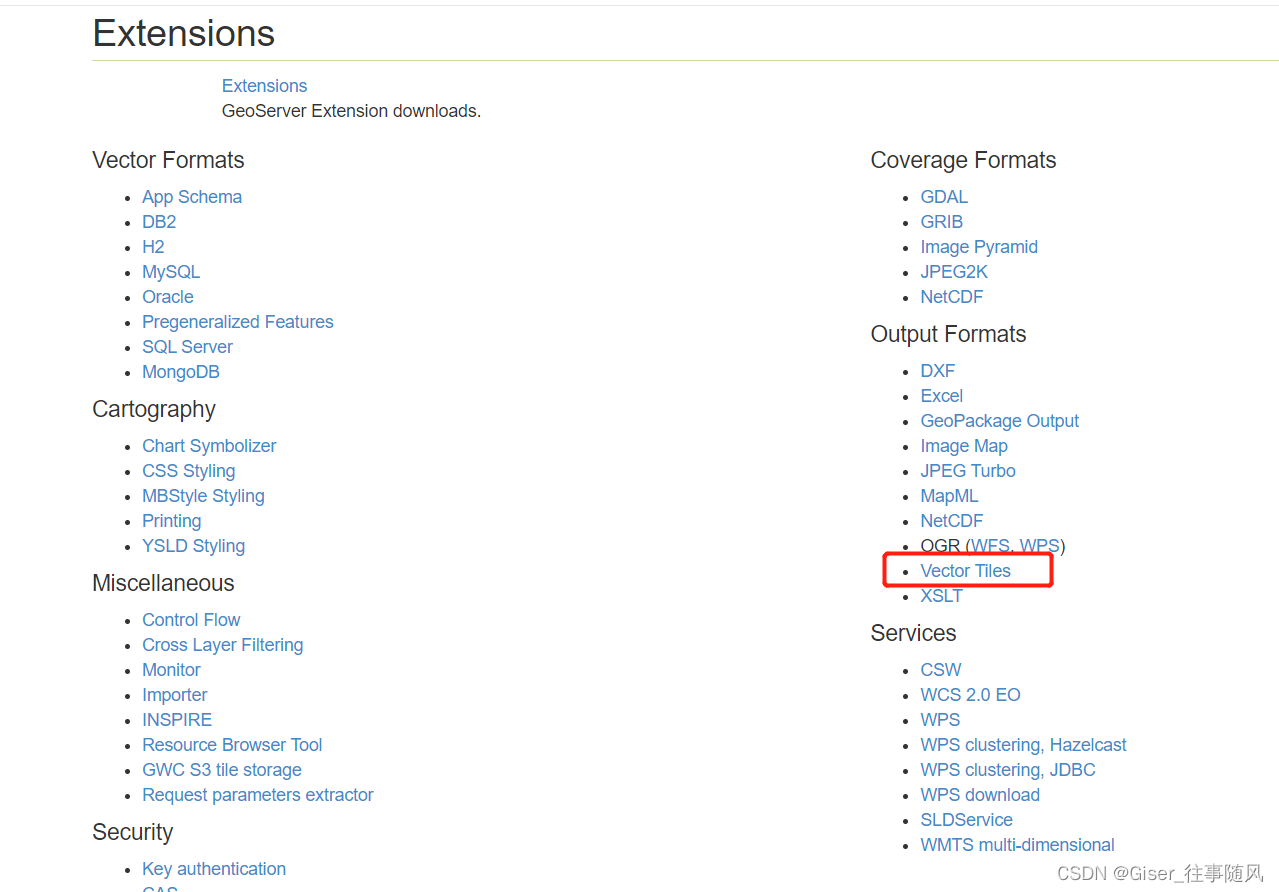Click the Extensions breadcrumb link
This screenshot has height=892, width=1279.
(264, 86)
